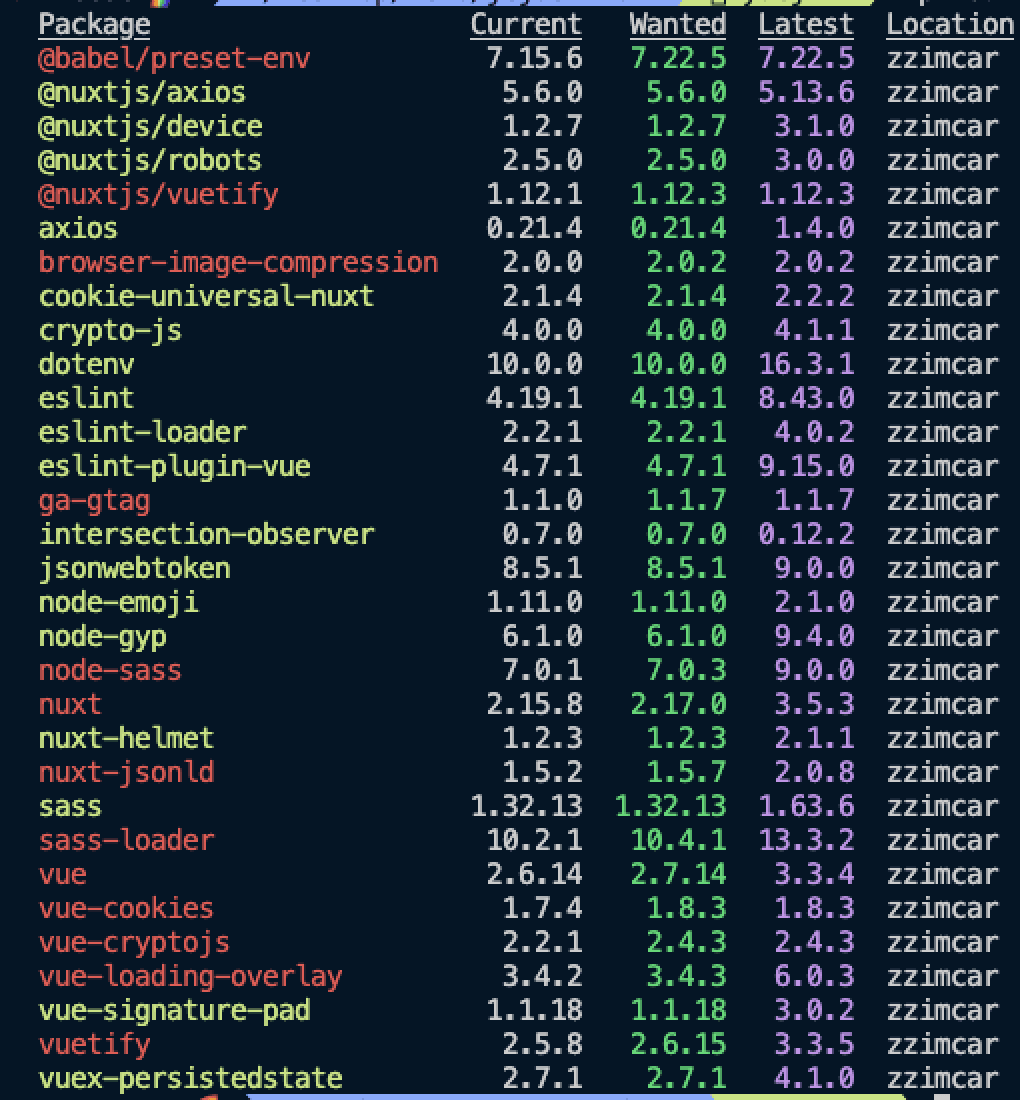
Task: Select the sass-loader package name
Action: point(126,840)
